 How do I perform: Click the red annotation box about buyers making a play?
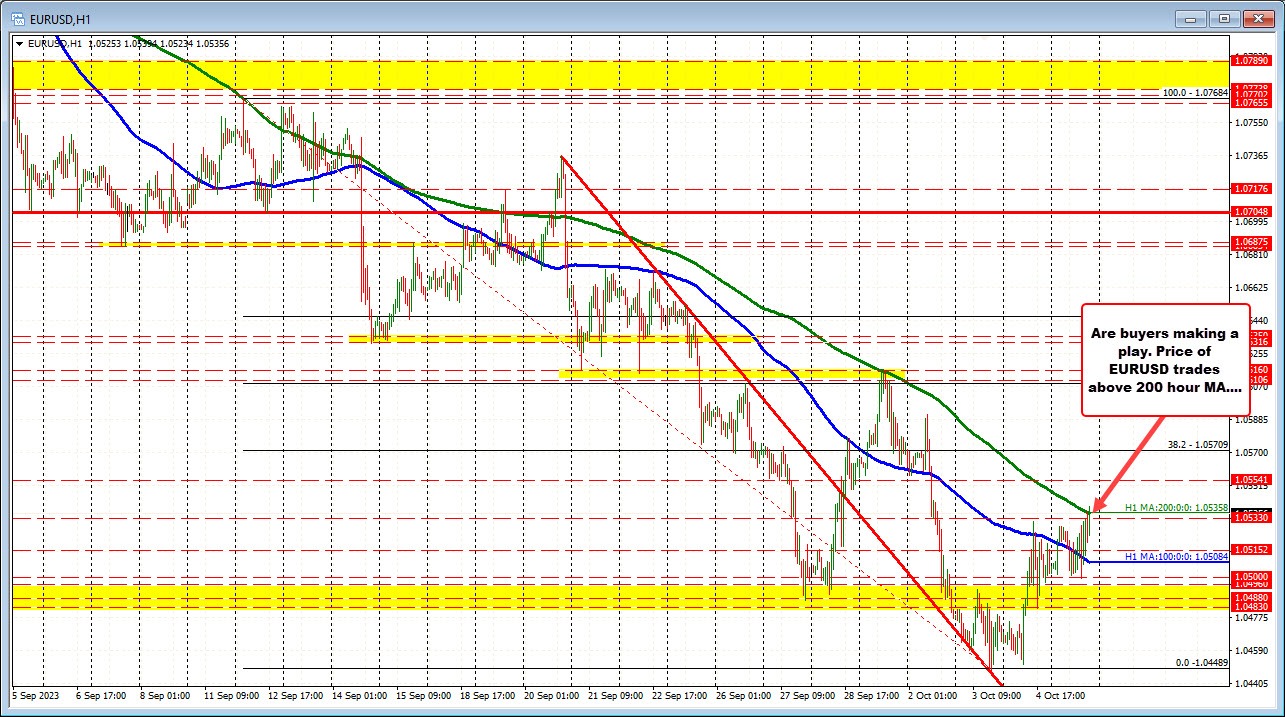point(1165,360)
